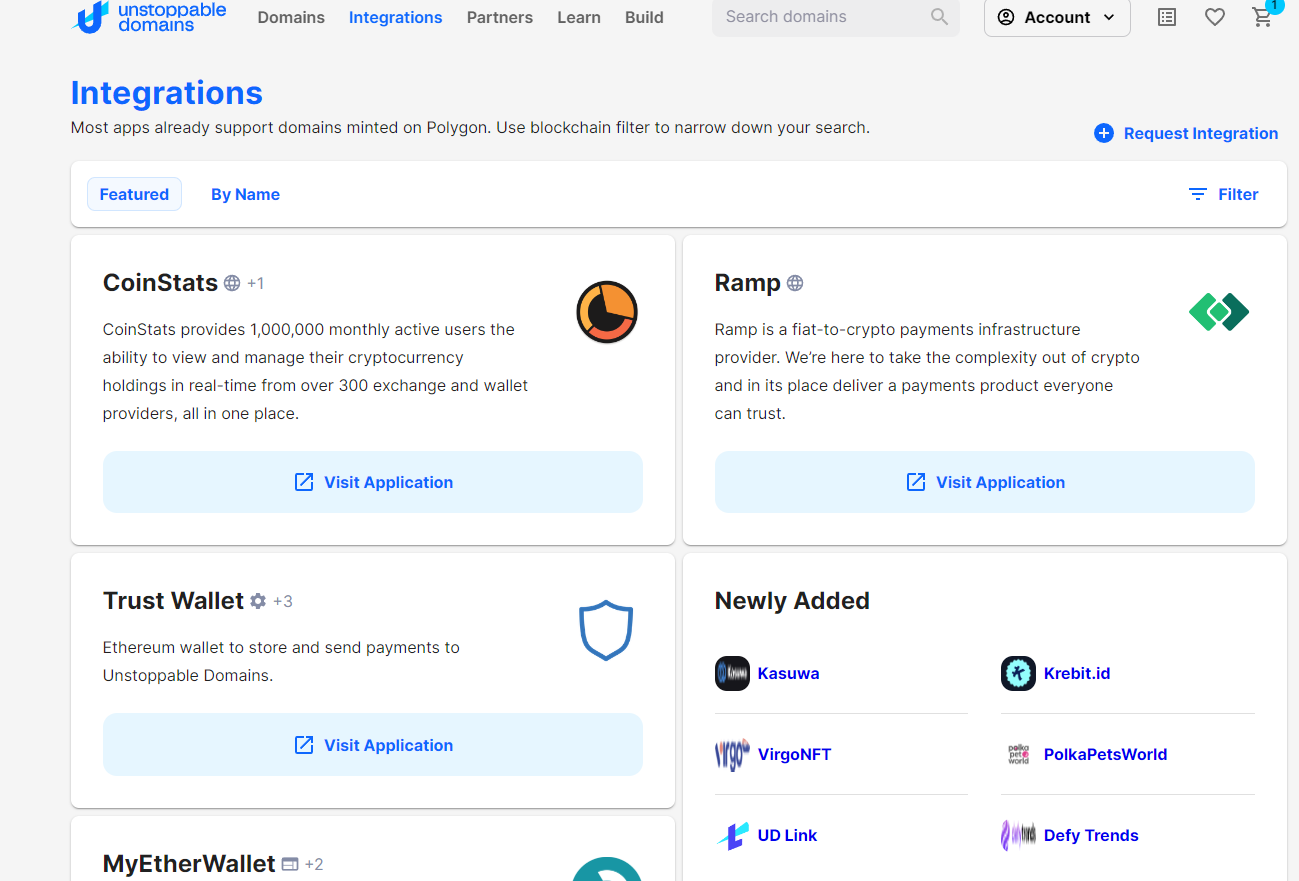Click the gear icon beside Trust Wallet
Image resolution: width=1299 pixels, height=881 pixels.
pyautogui.click(x=258, y=601)
